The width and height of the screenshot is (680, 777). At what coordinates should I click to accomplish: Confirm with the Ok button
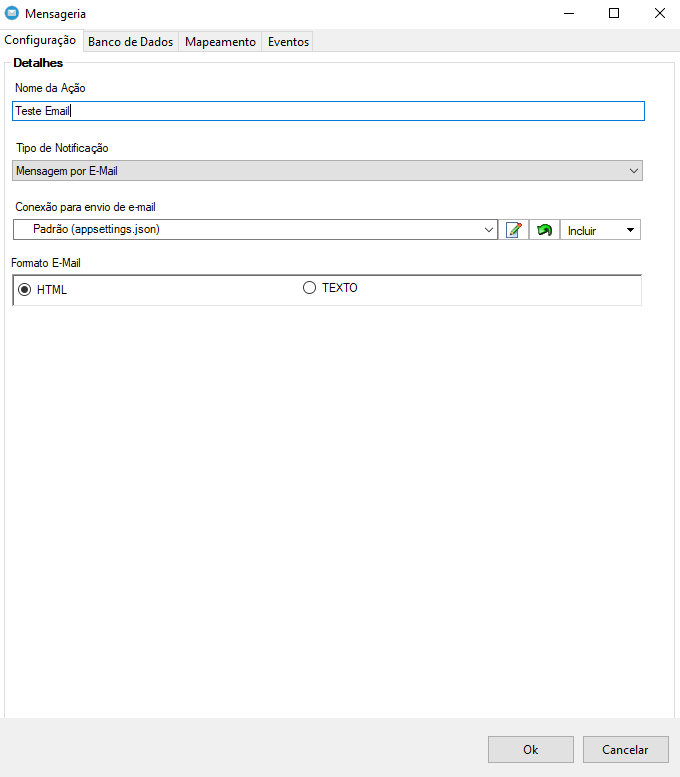pyautogui.click(x=531, y=749)
